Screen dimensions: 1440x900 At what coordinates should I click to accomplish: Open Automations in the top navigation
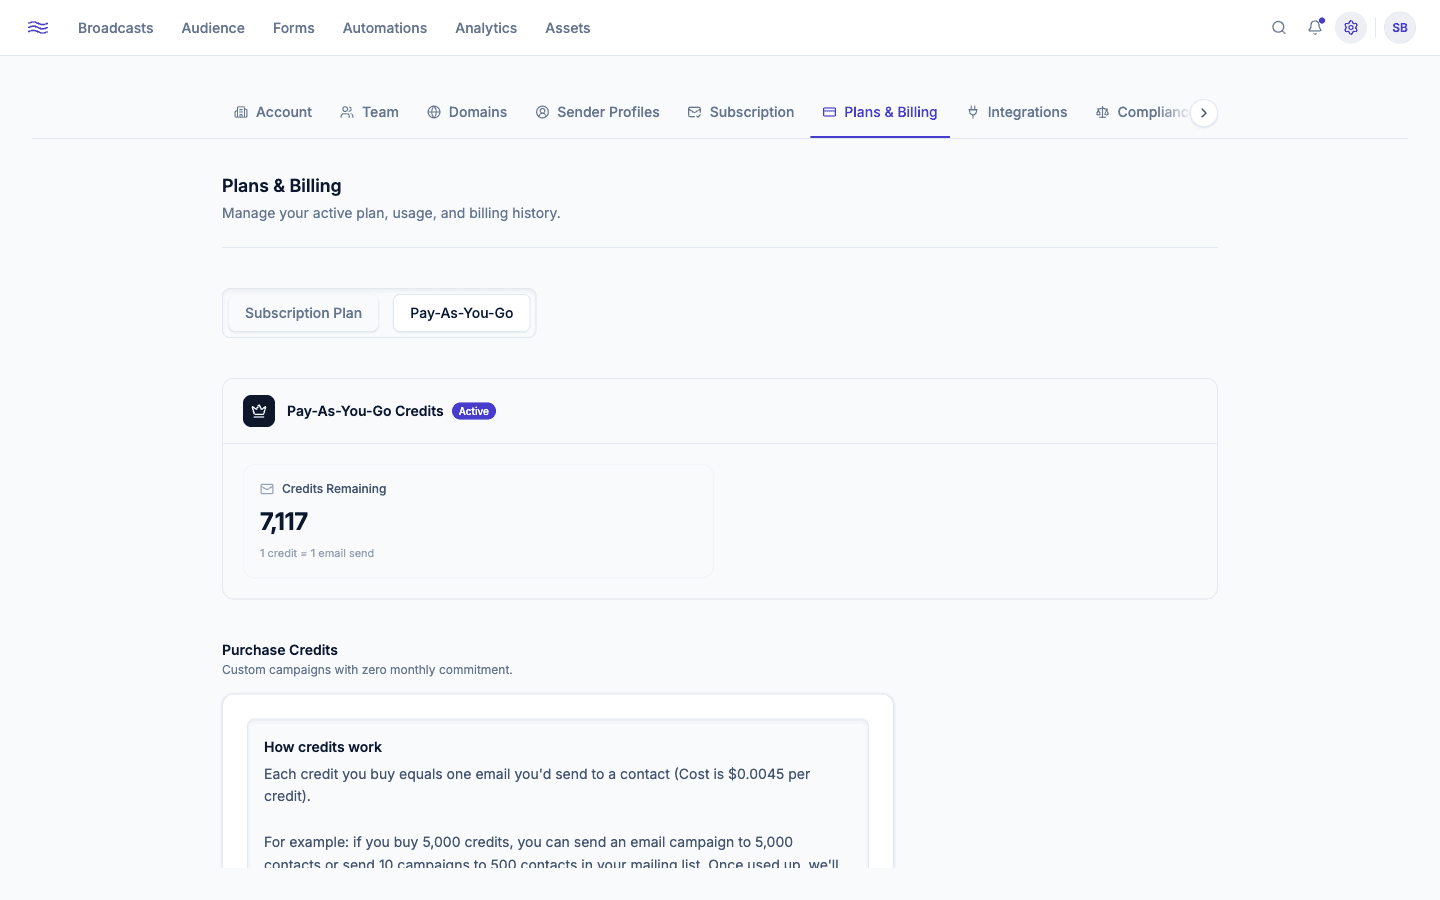[x=385, y=28]
